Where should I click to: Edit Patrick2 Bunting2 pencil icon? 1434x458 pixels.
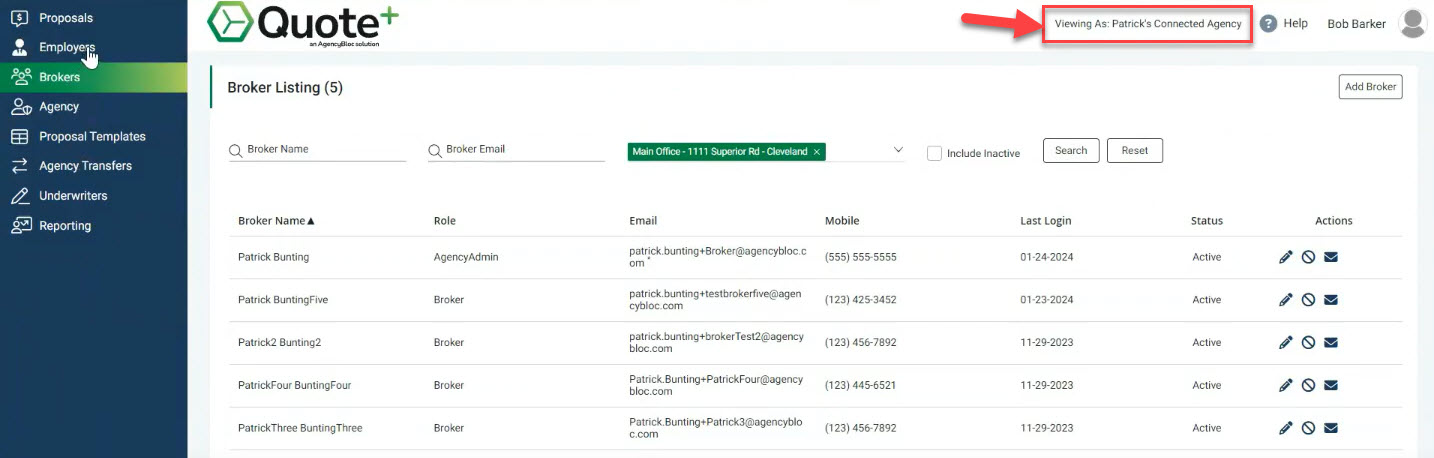point(1286,343)
